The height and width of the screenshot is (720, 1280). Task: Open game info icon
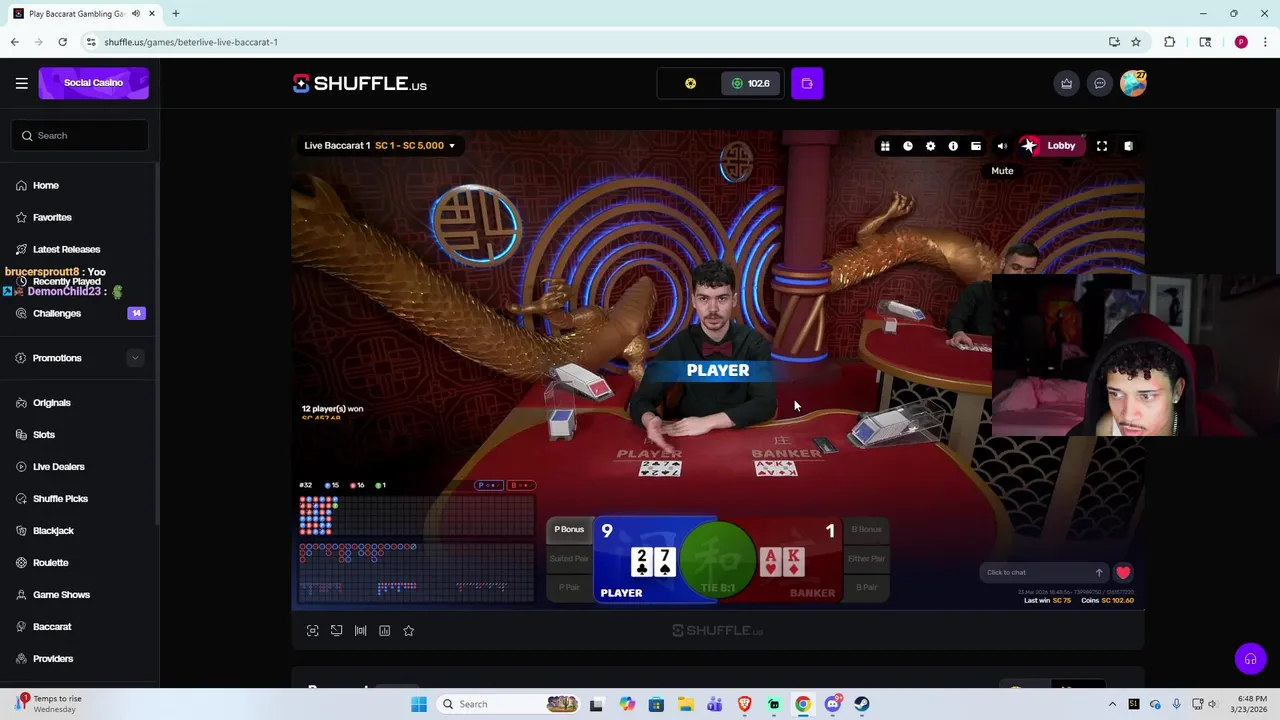(x=953, y=146)
